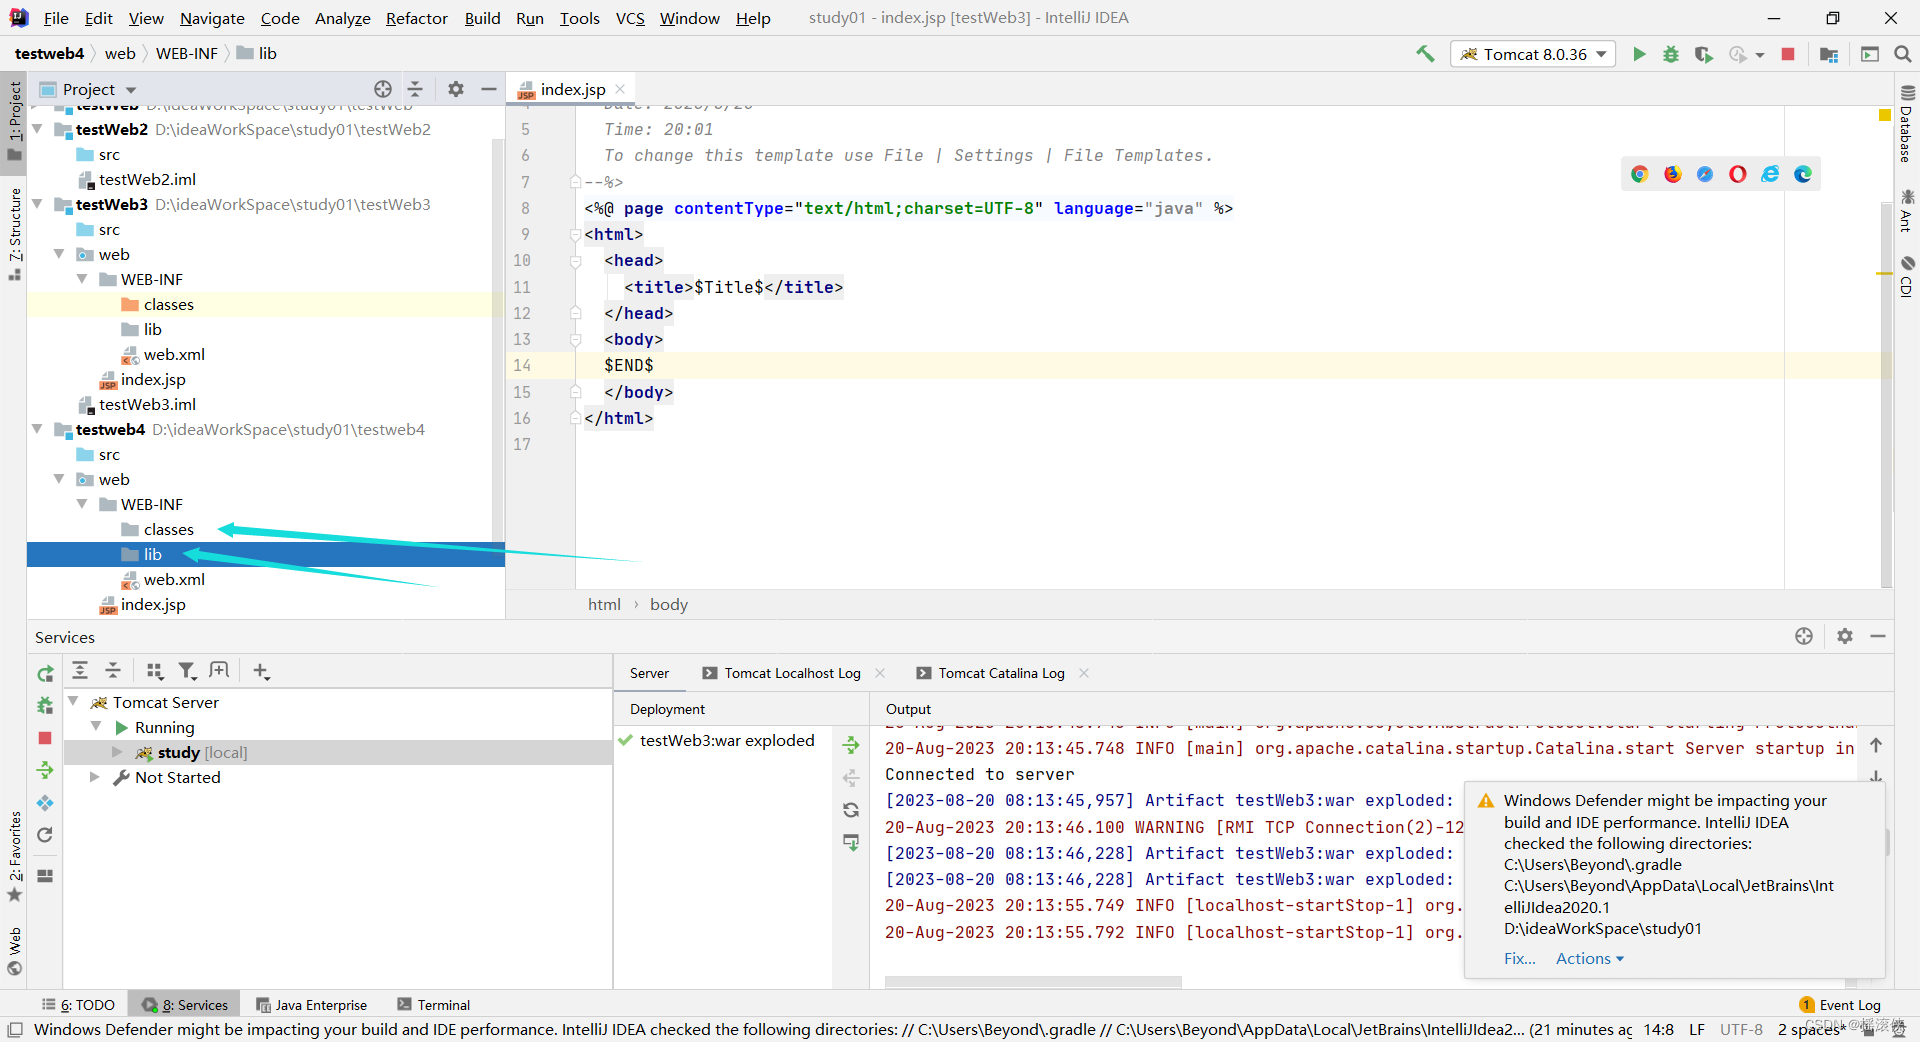Click the body breadcrumb below the editor

[x=669, y=604]
